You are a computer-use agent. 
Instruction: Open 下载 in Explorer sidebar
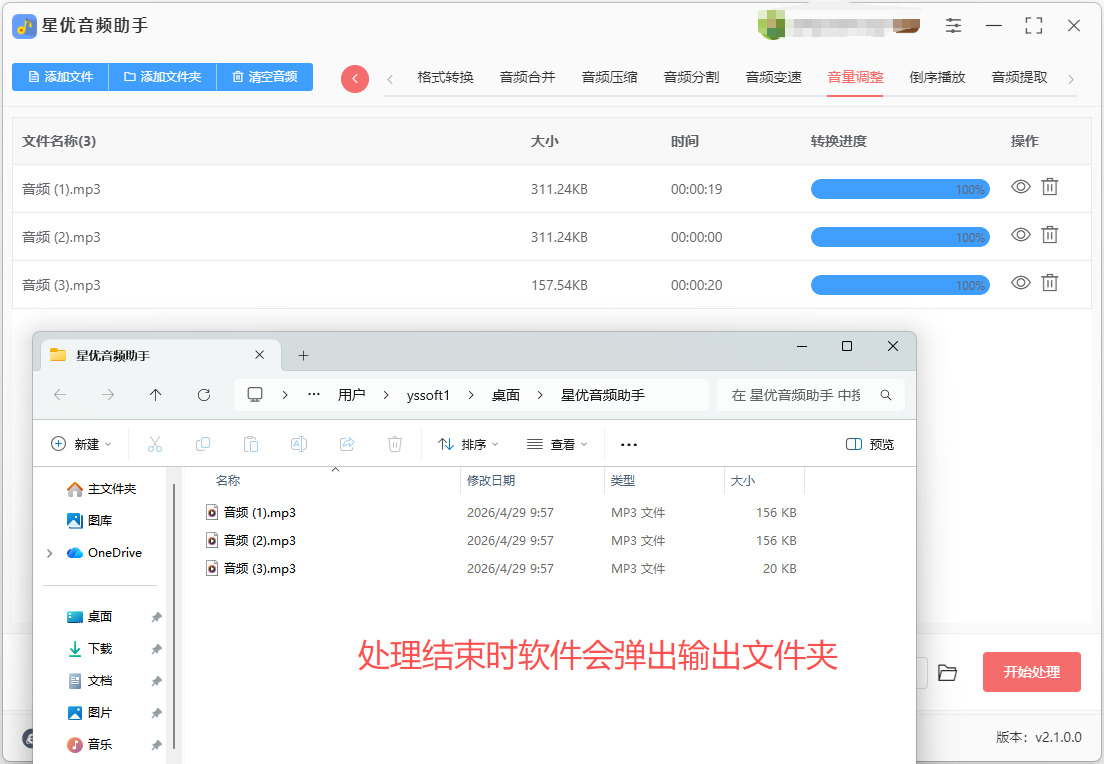[89, 649]
